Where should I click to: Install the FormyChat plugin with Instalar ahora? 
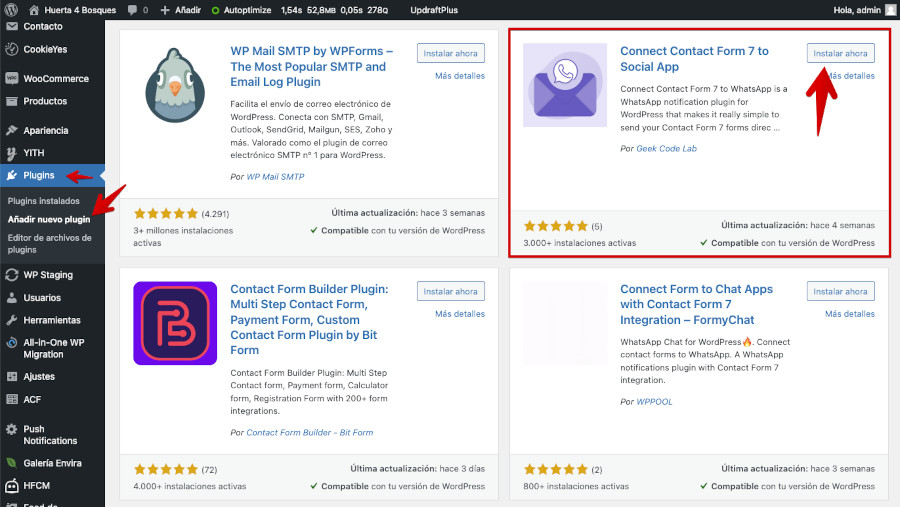[840, 291]
